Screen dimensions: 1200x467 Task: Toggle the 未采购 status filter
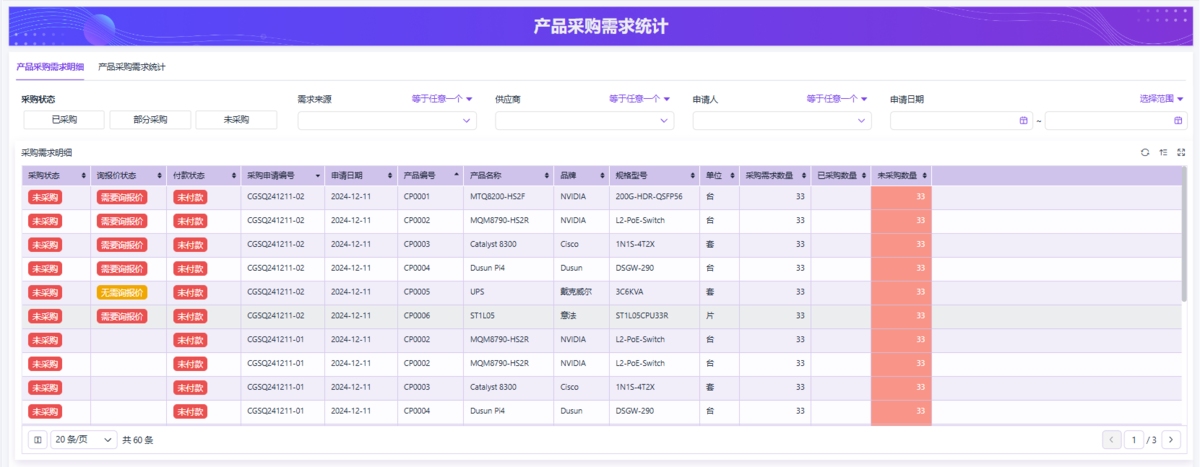coord(236,120)
